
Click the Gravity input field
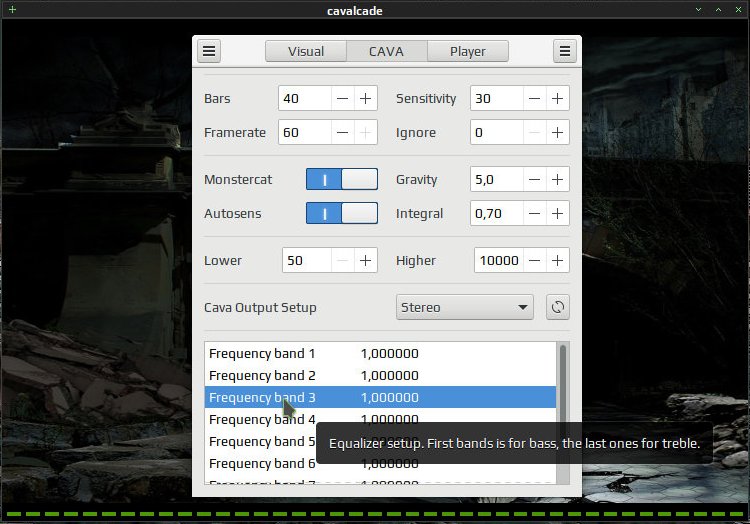click(x=496, y=179)
